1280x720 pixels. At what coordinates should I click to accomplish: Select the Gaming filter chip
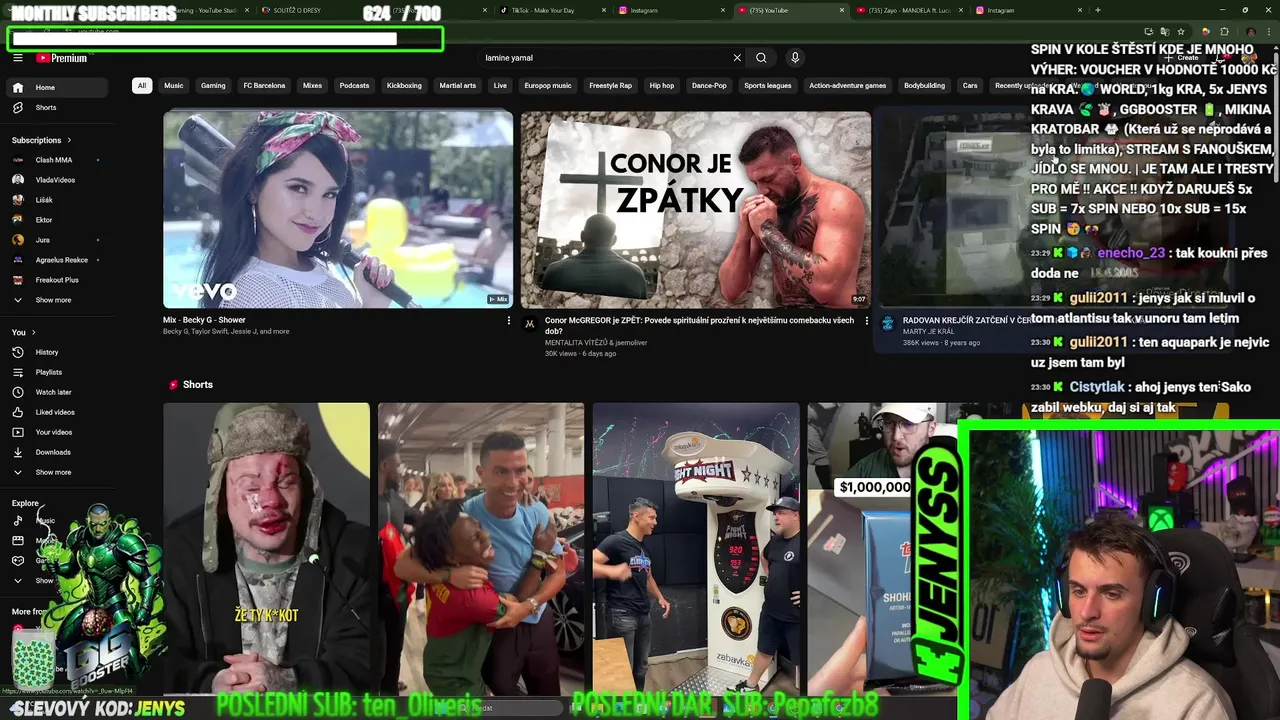[213, 86]
